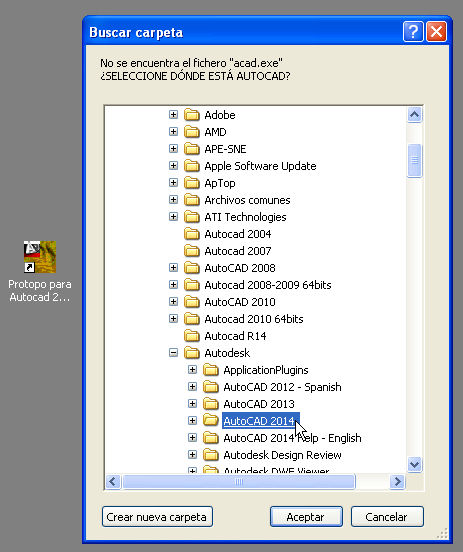Click the Autodesk folder icon
Image resolution: width=463 pixels, height=552 pixels.
[192, 352]
